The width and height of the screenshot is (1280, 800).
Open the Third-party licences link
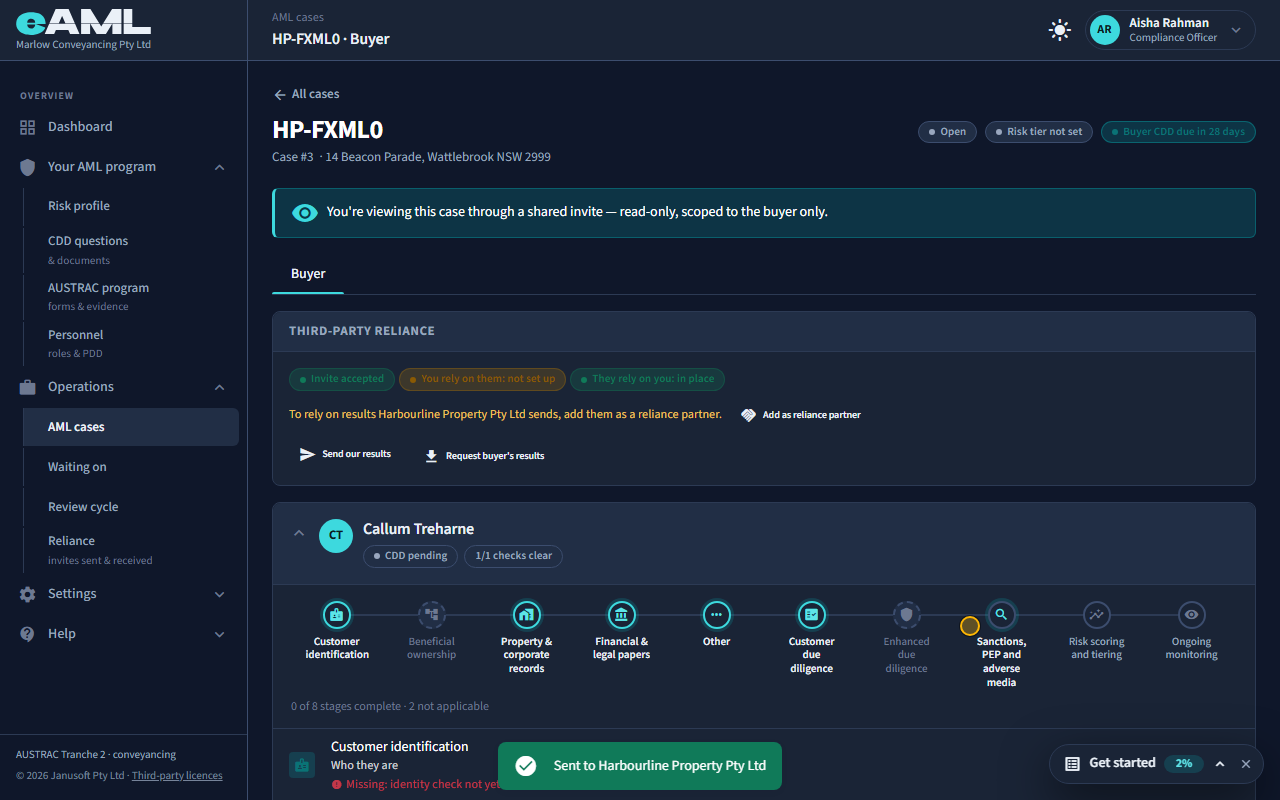click(x=177, y=776)
